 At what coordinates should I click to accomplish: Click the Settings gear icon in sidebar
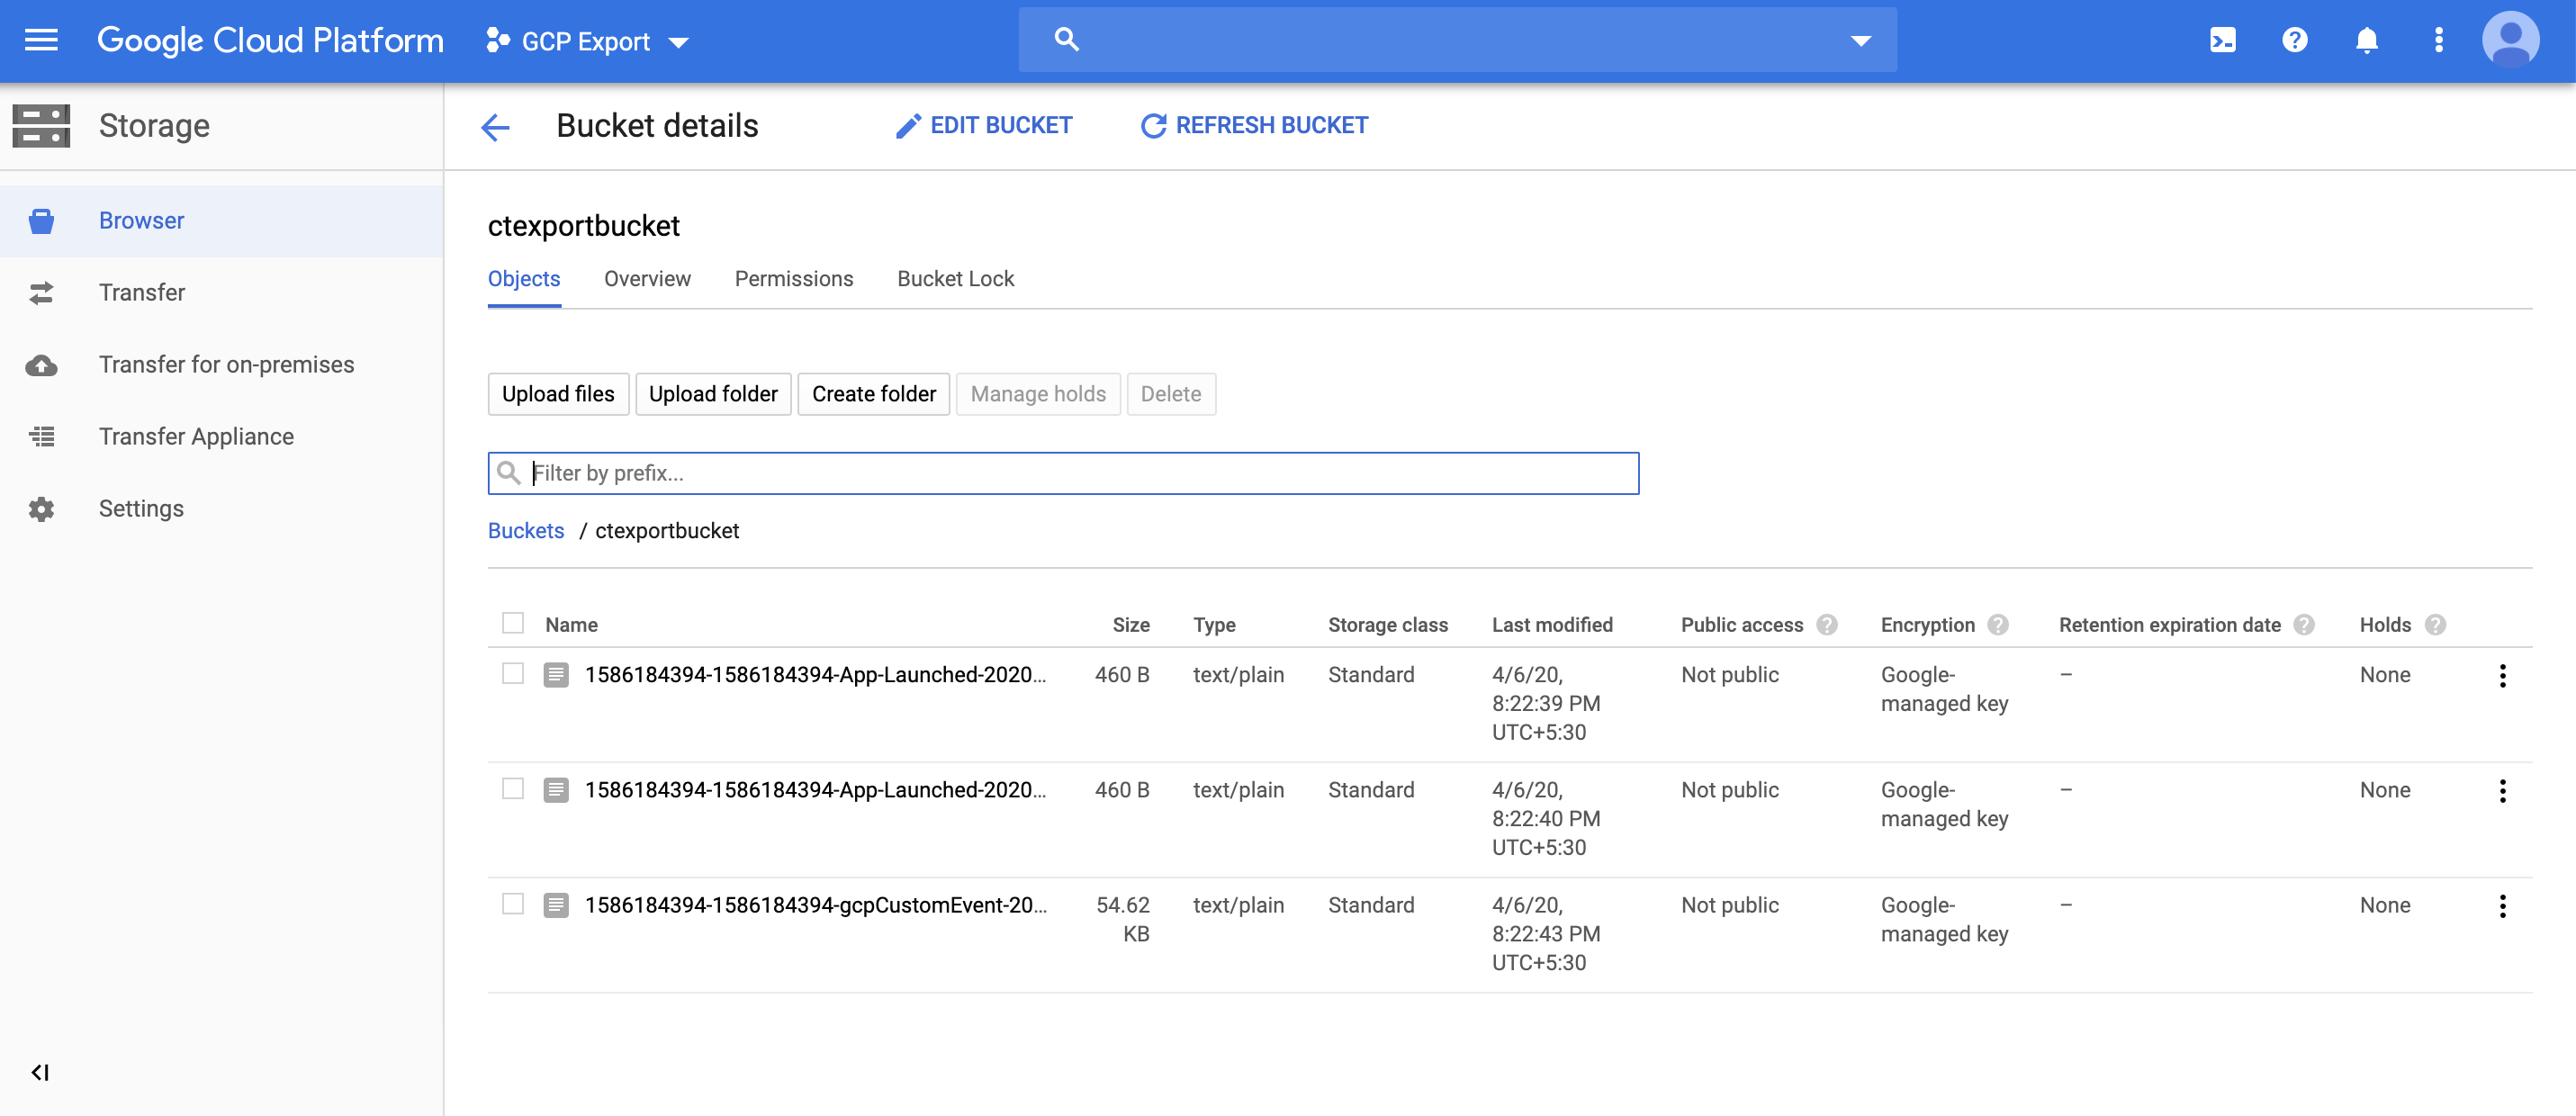(x=41, y=509)
